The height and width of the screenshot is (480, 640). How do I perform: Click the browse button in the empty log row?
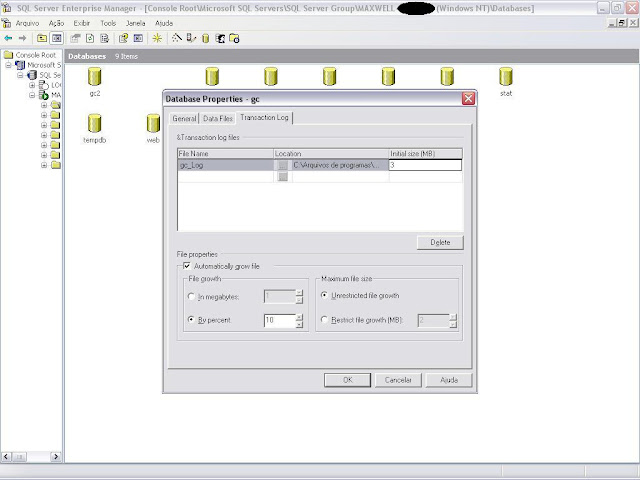282,177
